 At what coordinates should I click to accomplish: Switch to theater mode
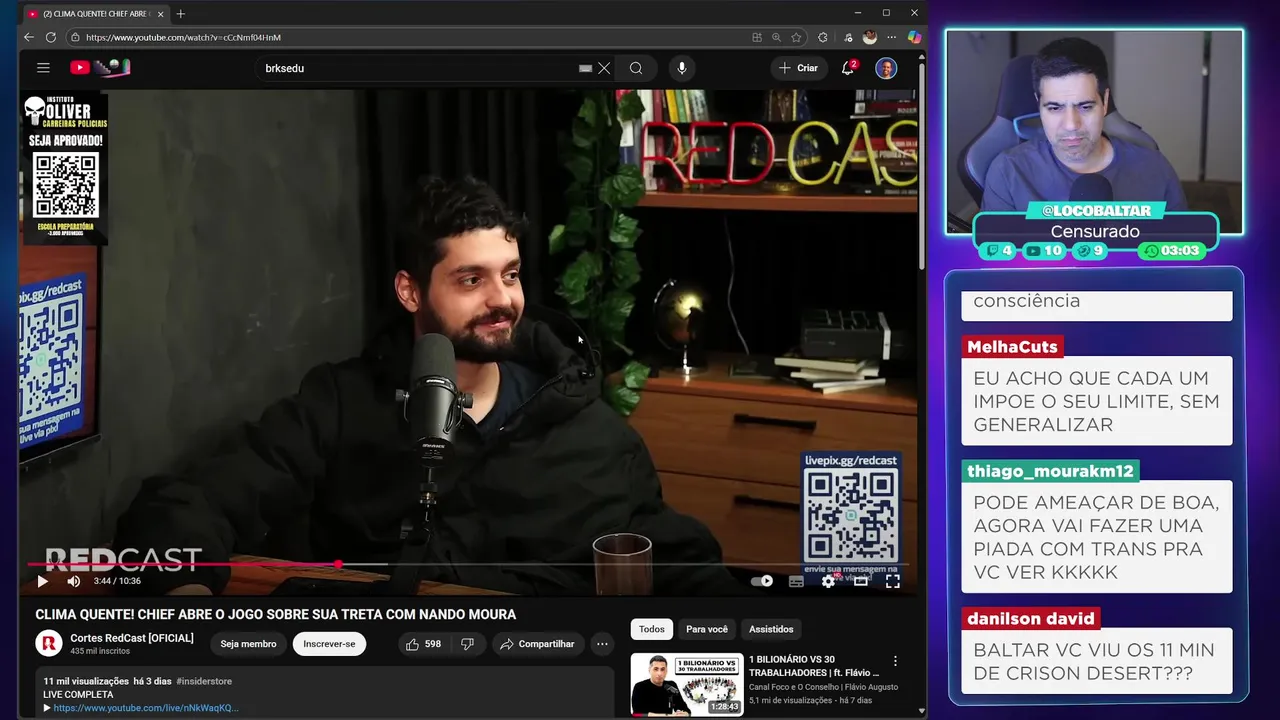[860, 581]
